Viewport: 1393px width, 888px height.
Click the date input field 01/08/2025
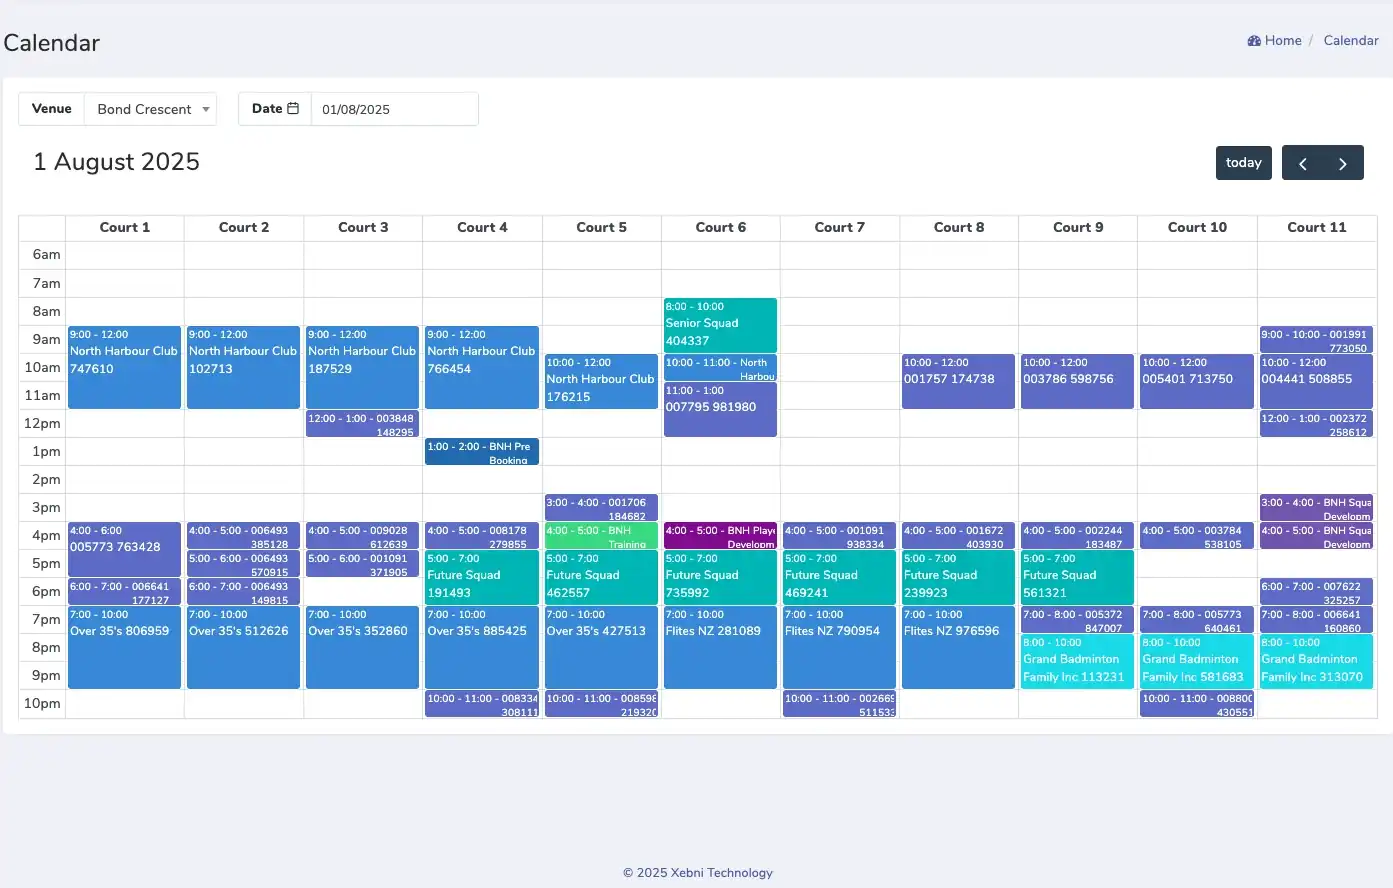(394, 109)
